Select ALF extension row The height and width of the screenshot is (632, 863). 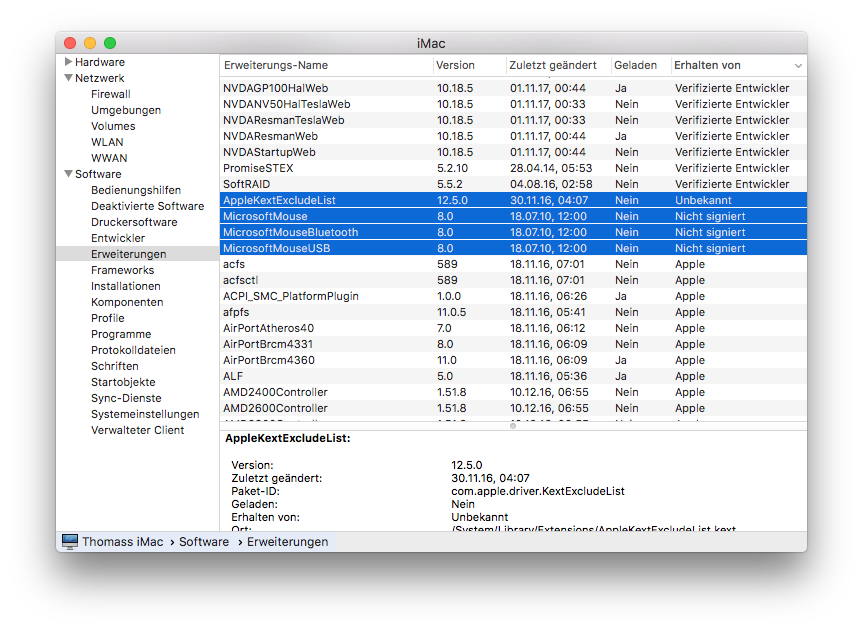[x=513, y=375]
